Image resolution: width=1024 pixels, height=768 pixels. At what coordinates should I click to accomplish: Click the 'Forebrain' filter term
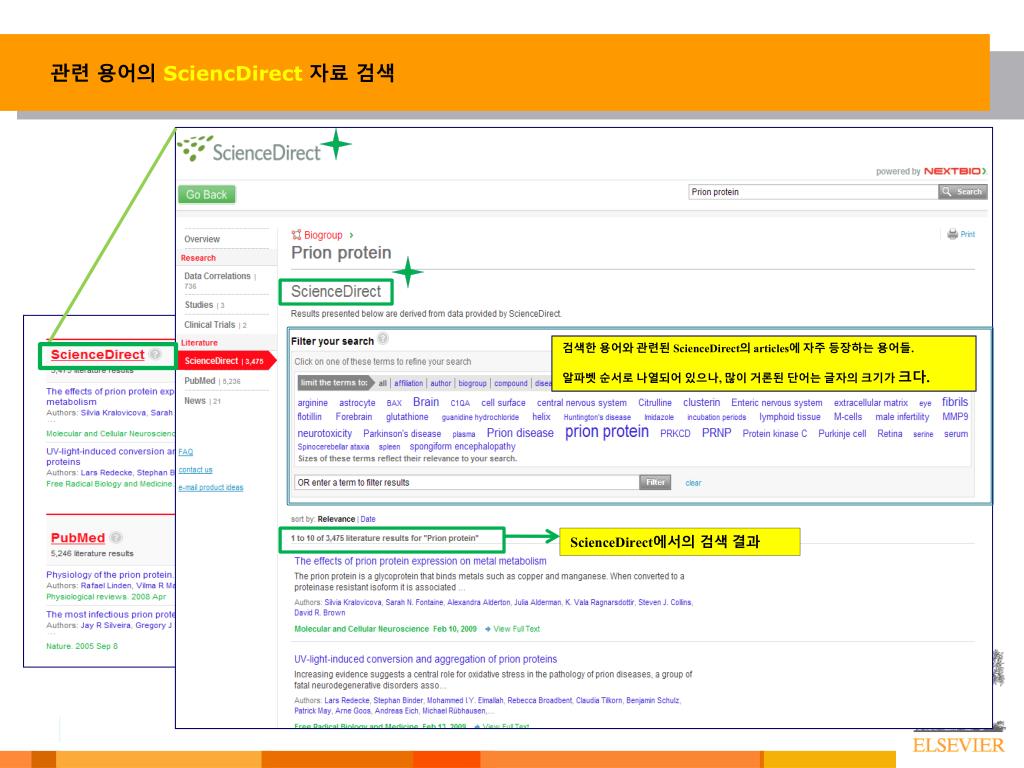354,417
